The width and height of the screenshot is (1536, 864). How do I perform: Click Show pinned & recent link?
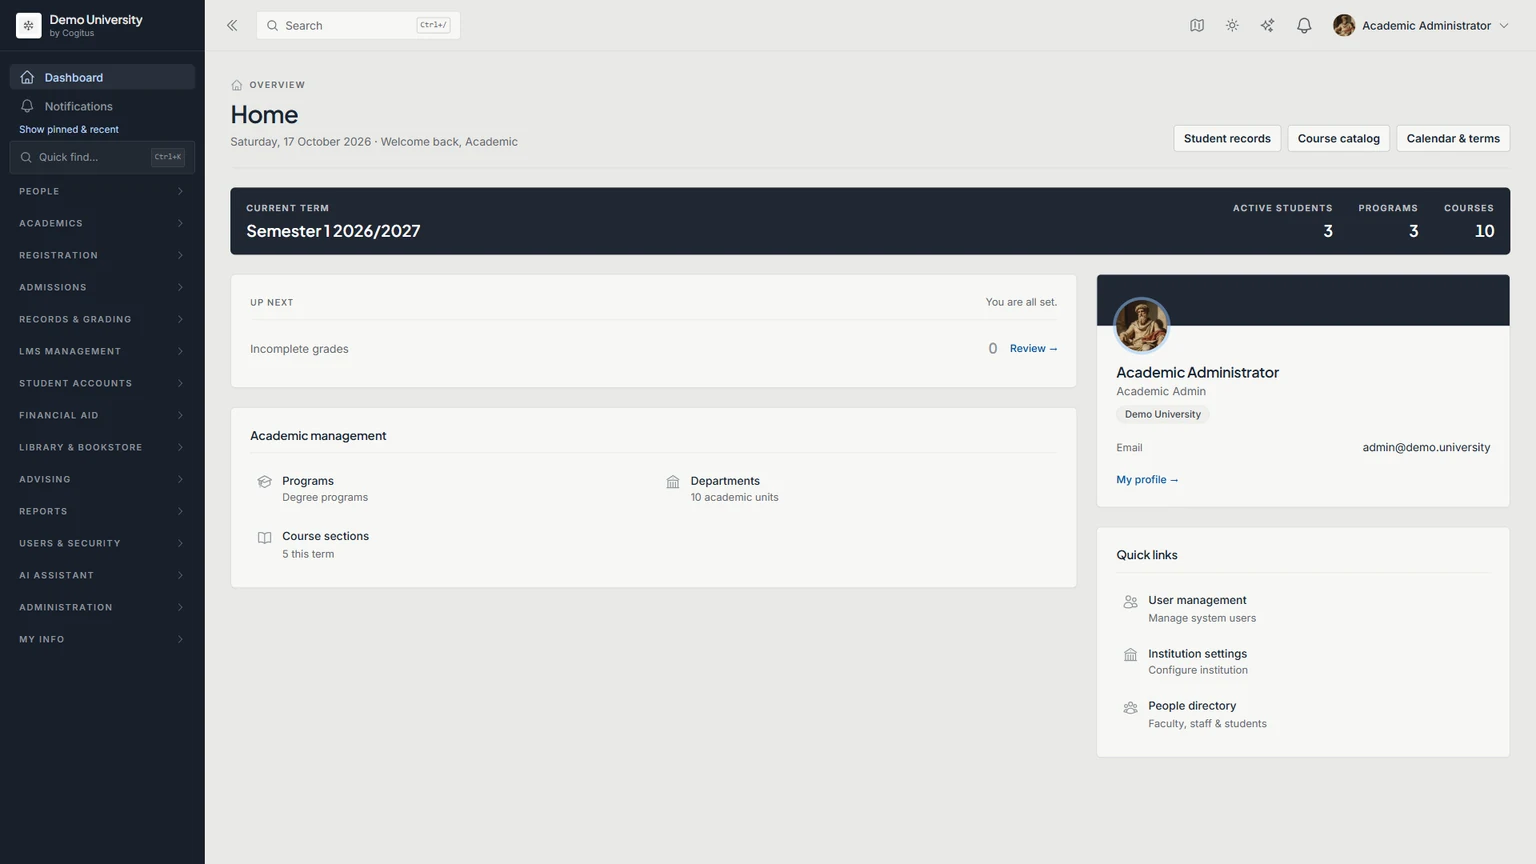[x=69, y=129]
